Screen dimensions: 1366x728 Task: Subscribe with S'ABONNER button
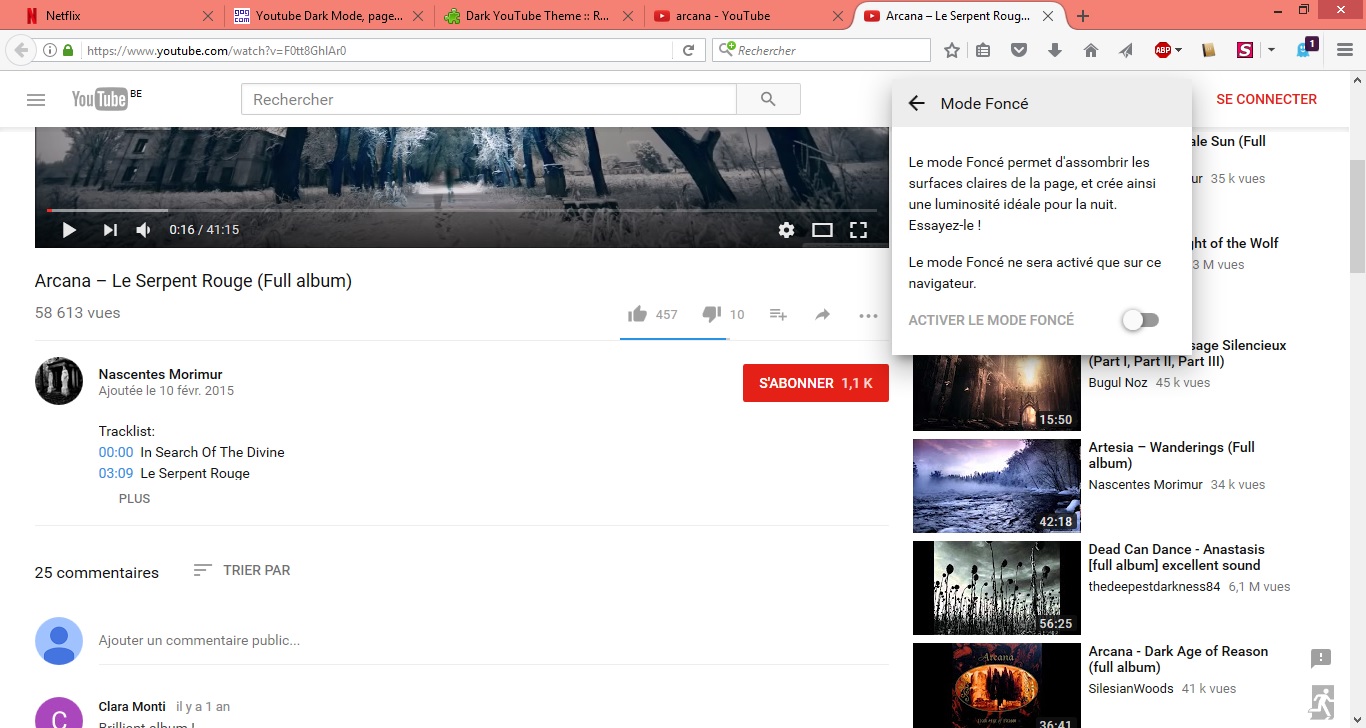point(816,383)
